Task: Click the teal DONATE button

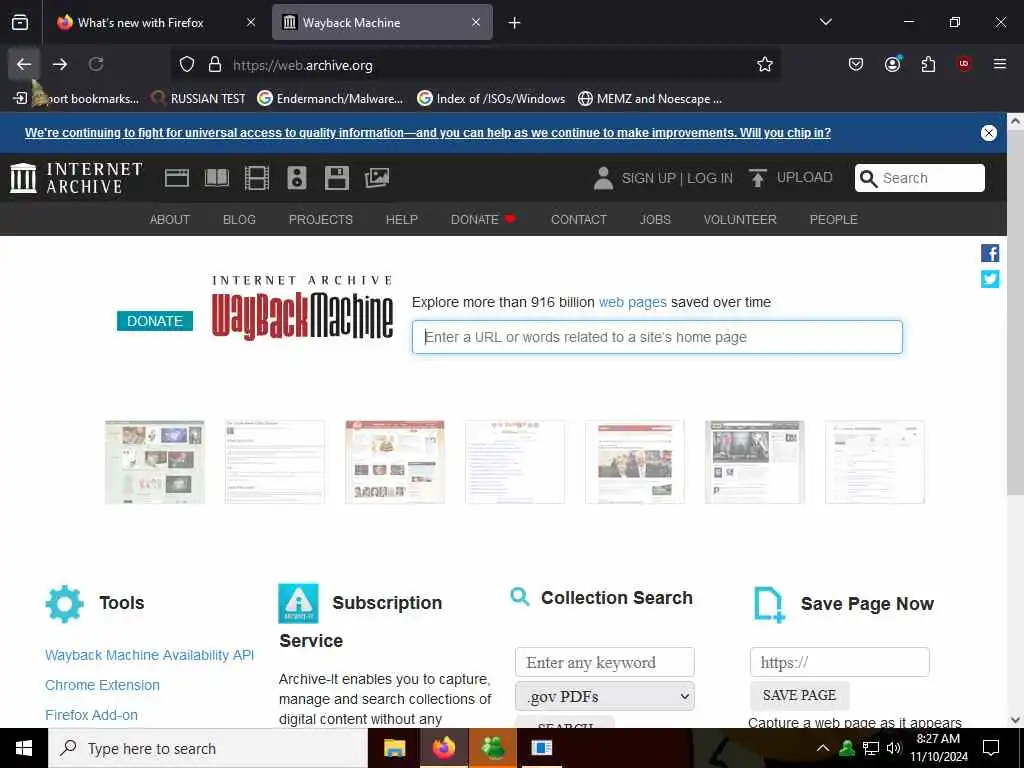Action: click(x=155, y=321)
